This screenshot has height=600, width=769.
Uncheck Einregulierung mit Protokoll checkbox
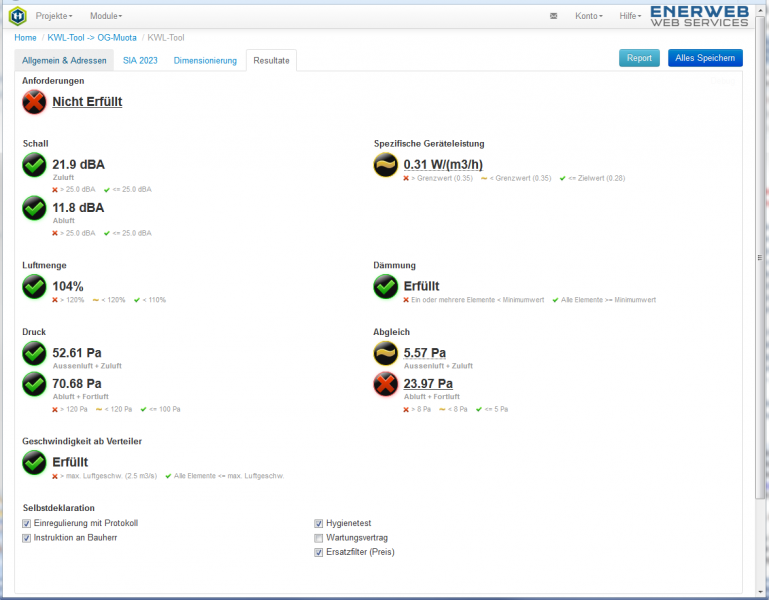click(x=27, y=523)
